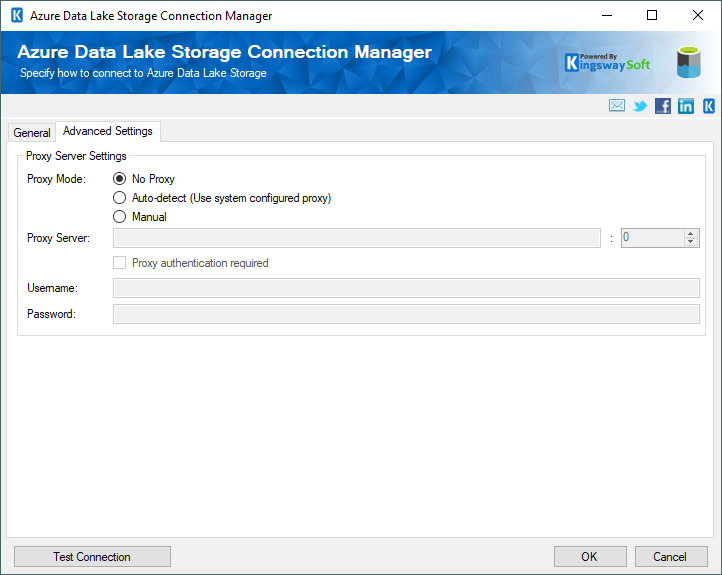The width and height of the screenshot is (722, 575).
Task: Click the Proxy Server address field
Action: (357, 238)
